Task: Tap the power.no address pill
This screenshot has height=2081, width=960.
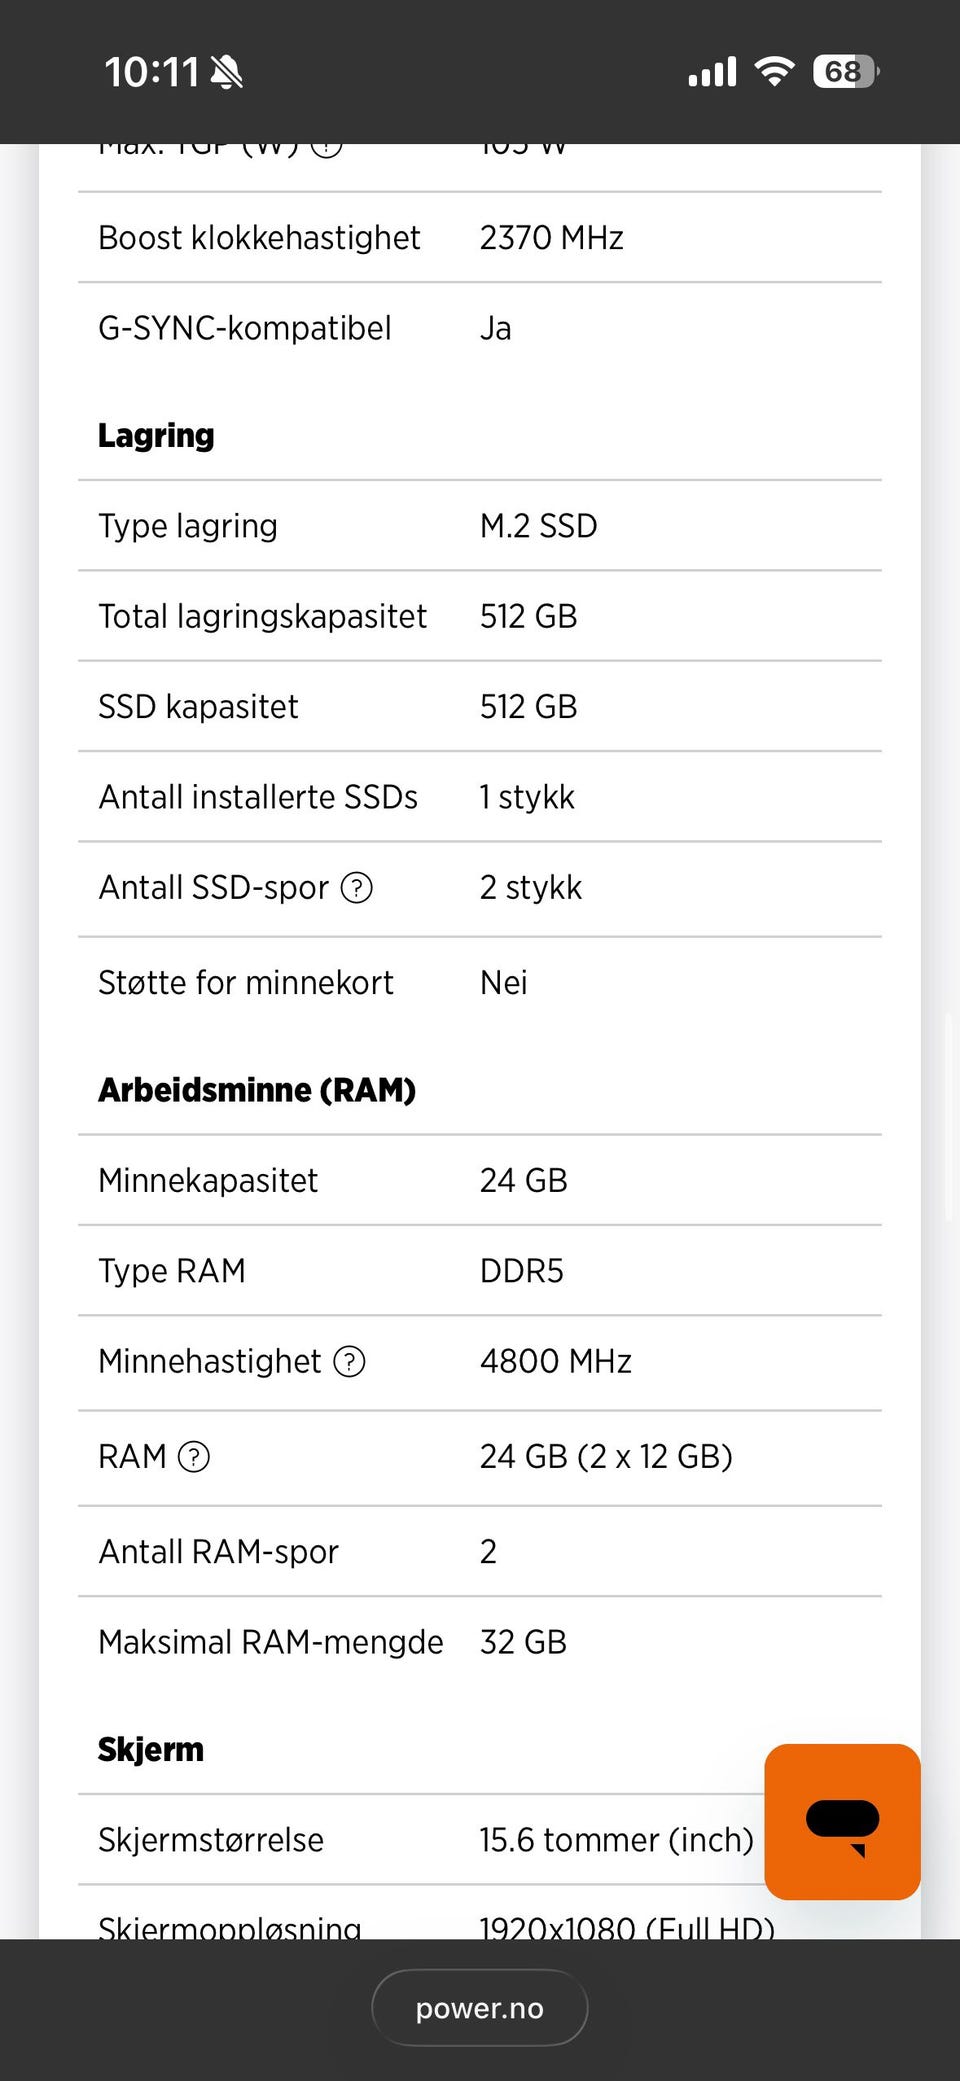Action: coord(480,2008)
